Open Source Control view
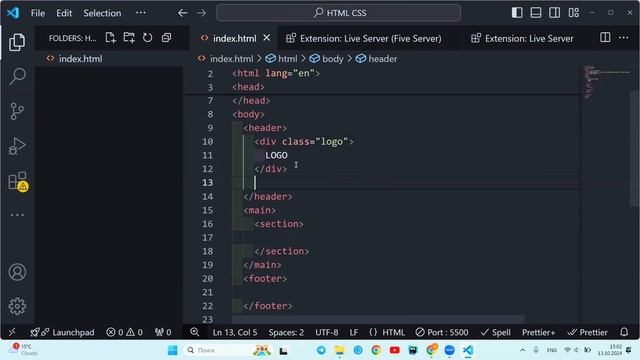The height and width of the screenshot is (360, 640). 17,111
